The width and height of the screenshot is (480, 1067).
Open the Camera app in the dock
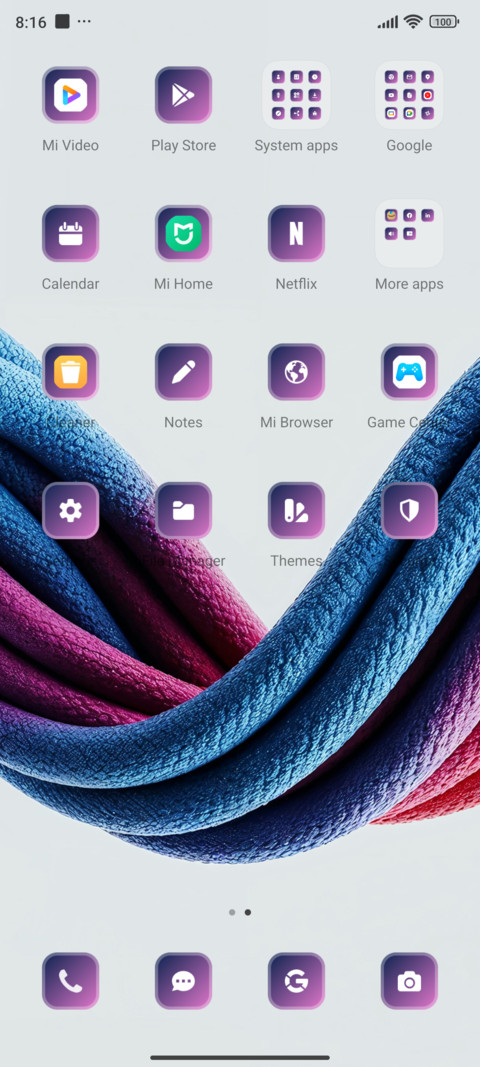pyautogui.click(x=409, y=981)
